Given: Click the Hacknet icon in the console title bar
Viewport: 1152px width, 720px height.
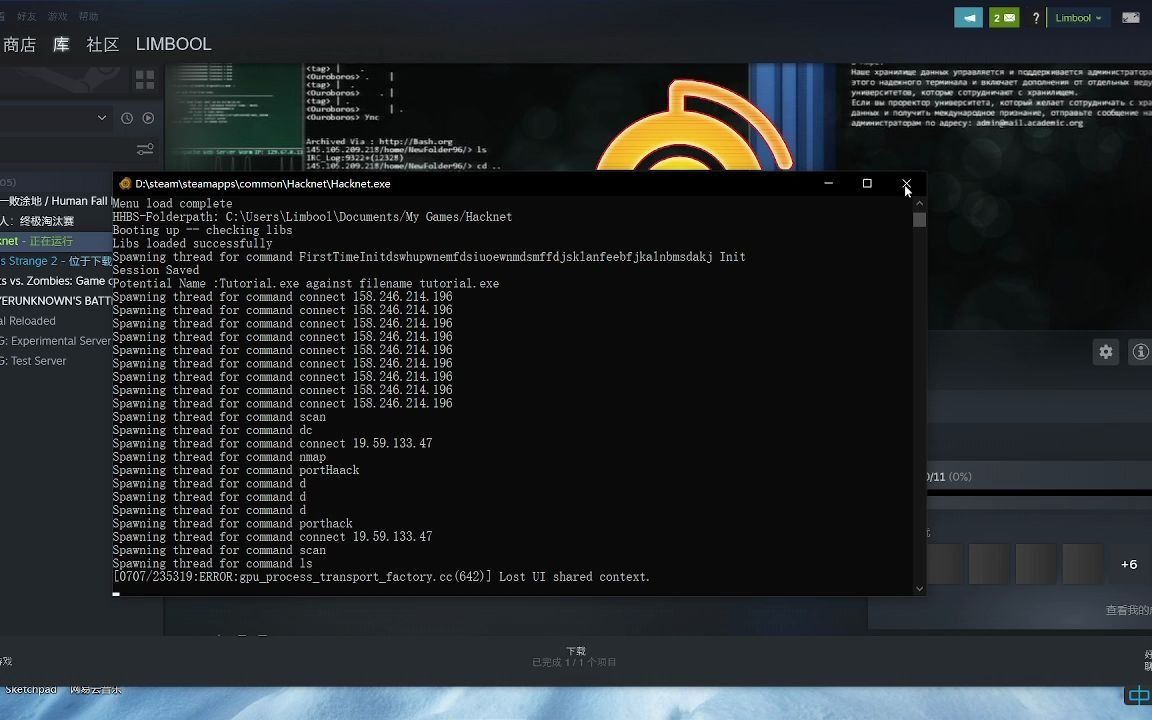Looking at the screenshot, I should (x=125, y=184).
